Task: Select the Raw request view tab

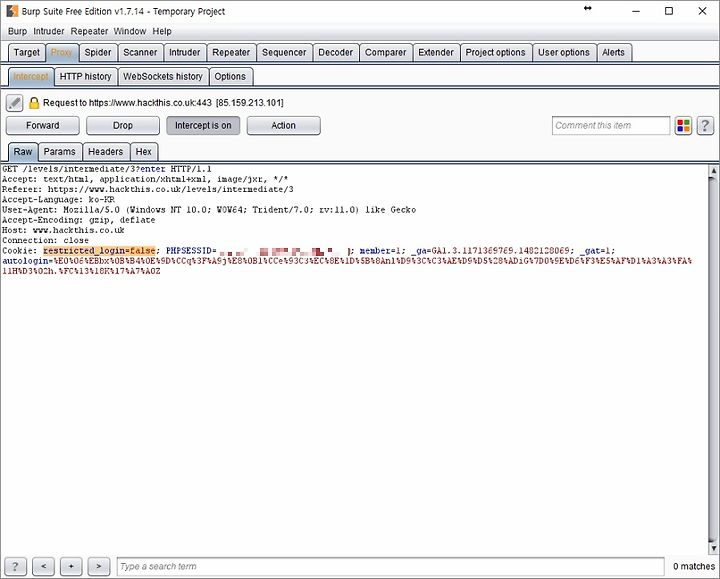Action: pos(23,152)
